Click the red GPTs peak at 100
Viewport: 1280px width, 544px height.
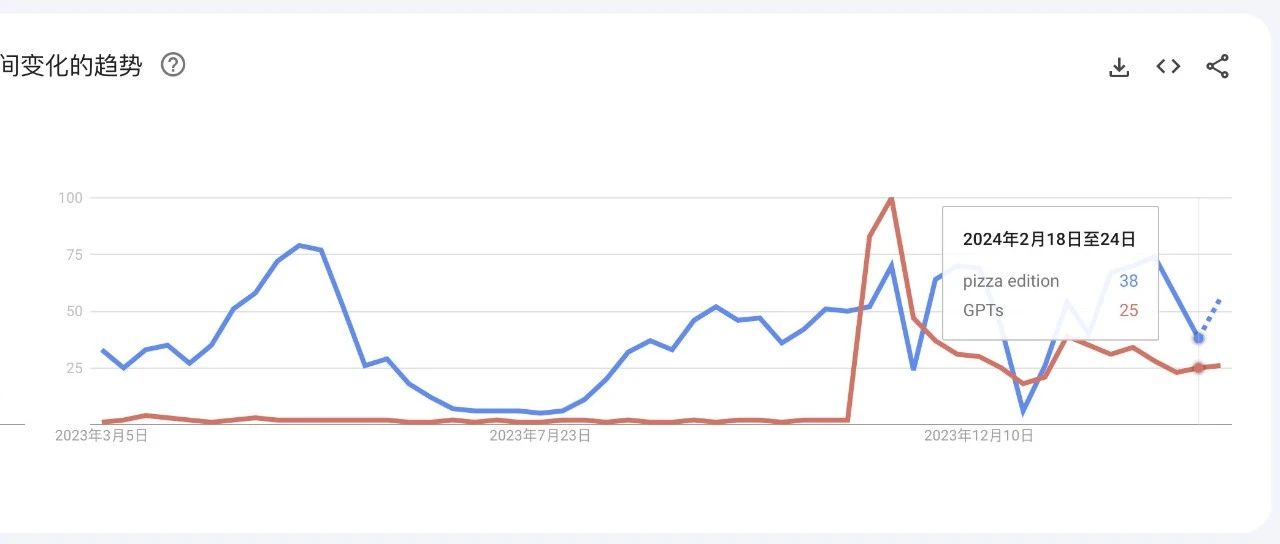pyautogui.click(x=891, y=198)
